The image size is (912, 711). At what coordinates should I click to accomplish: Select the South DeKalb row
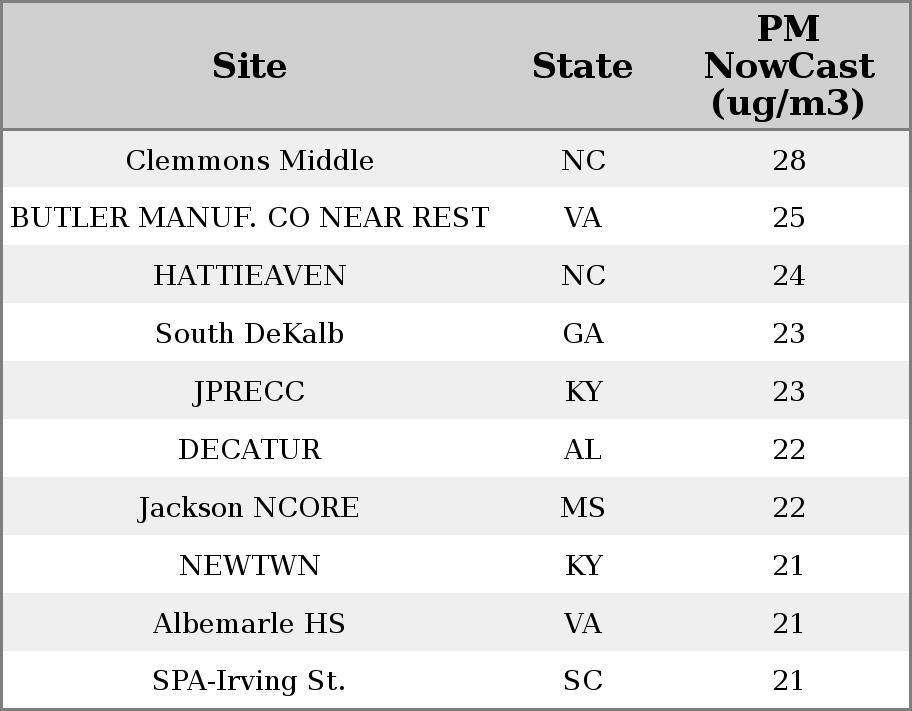tap(250, 334)
